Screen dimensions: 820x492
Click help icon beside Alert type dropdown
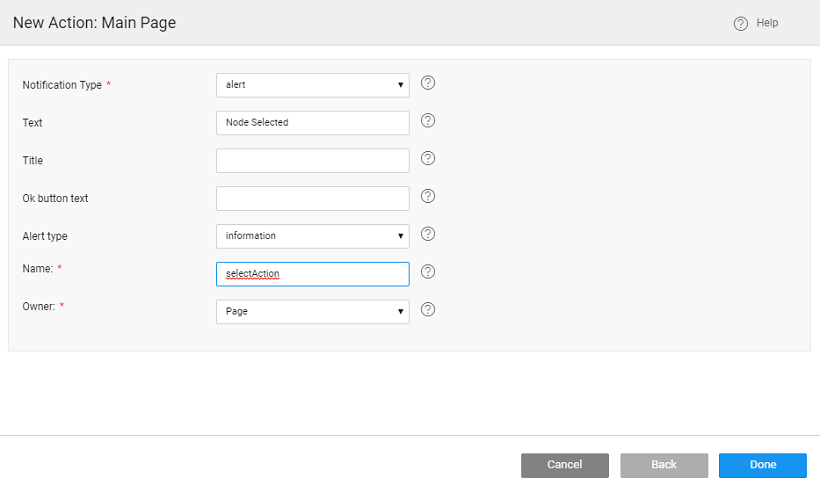click(428, 234)
